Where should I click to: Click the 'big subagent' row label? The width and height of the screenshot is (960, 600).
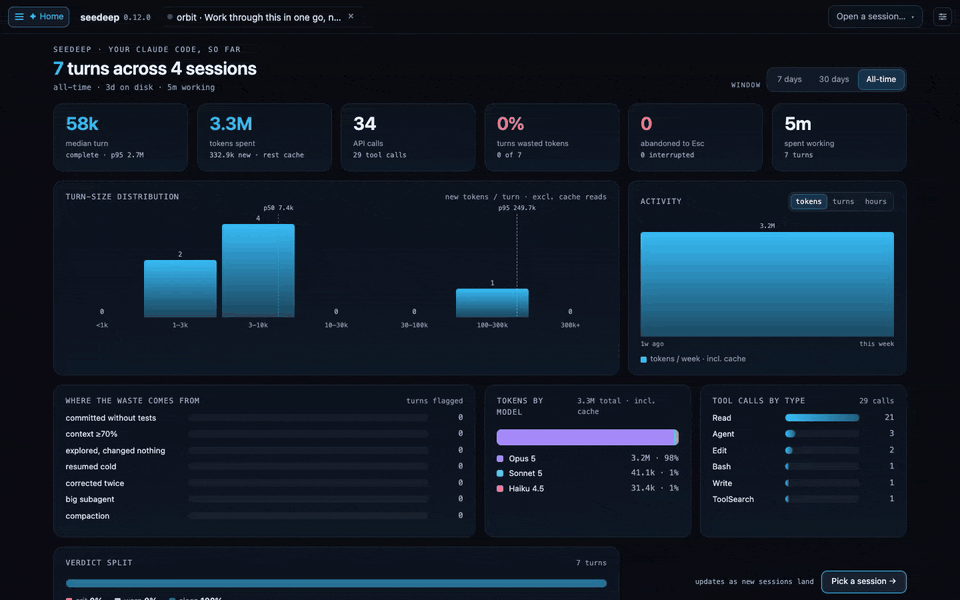click(90, 499)
